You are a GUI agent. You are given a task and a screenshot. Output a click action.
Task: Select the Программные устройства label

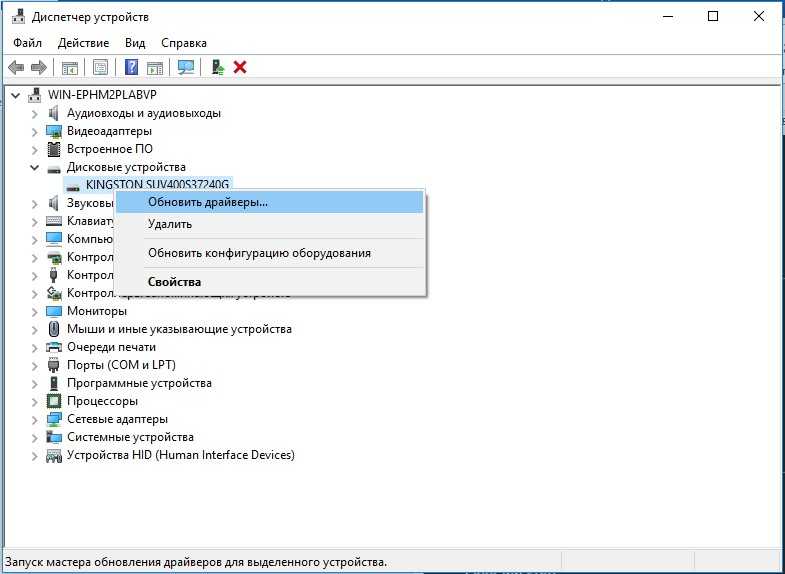[139, 383]
